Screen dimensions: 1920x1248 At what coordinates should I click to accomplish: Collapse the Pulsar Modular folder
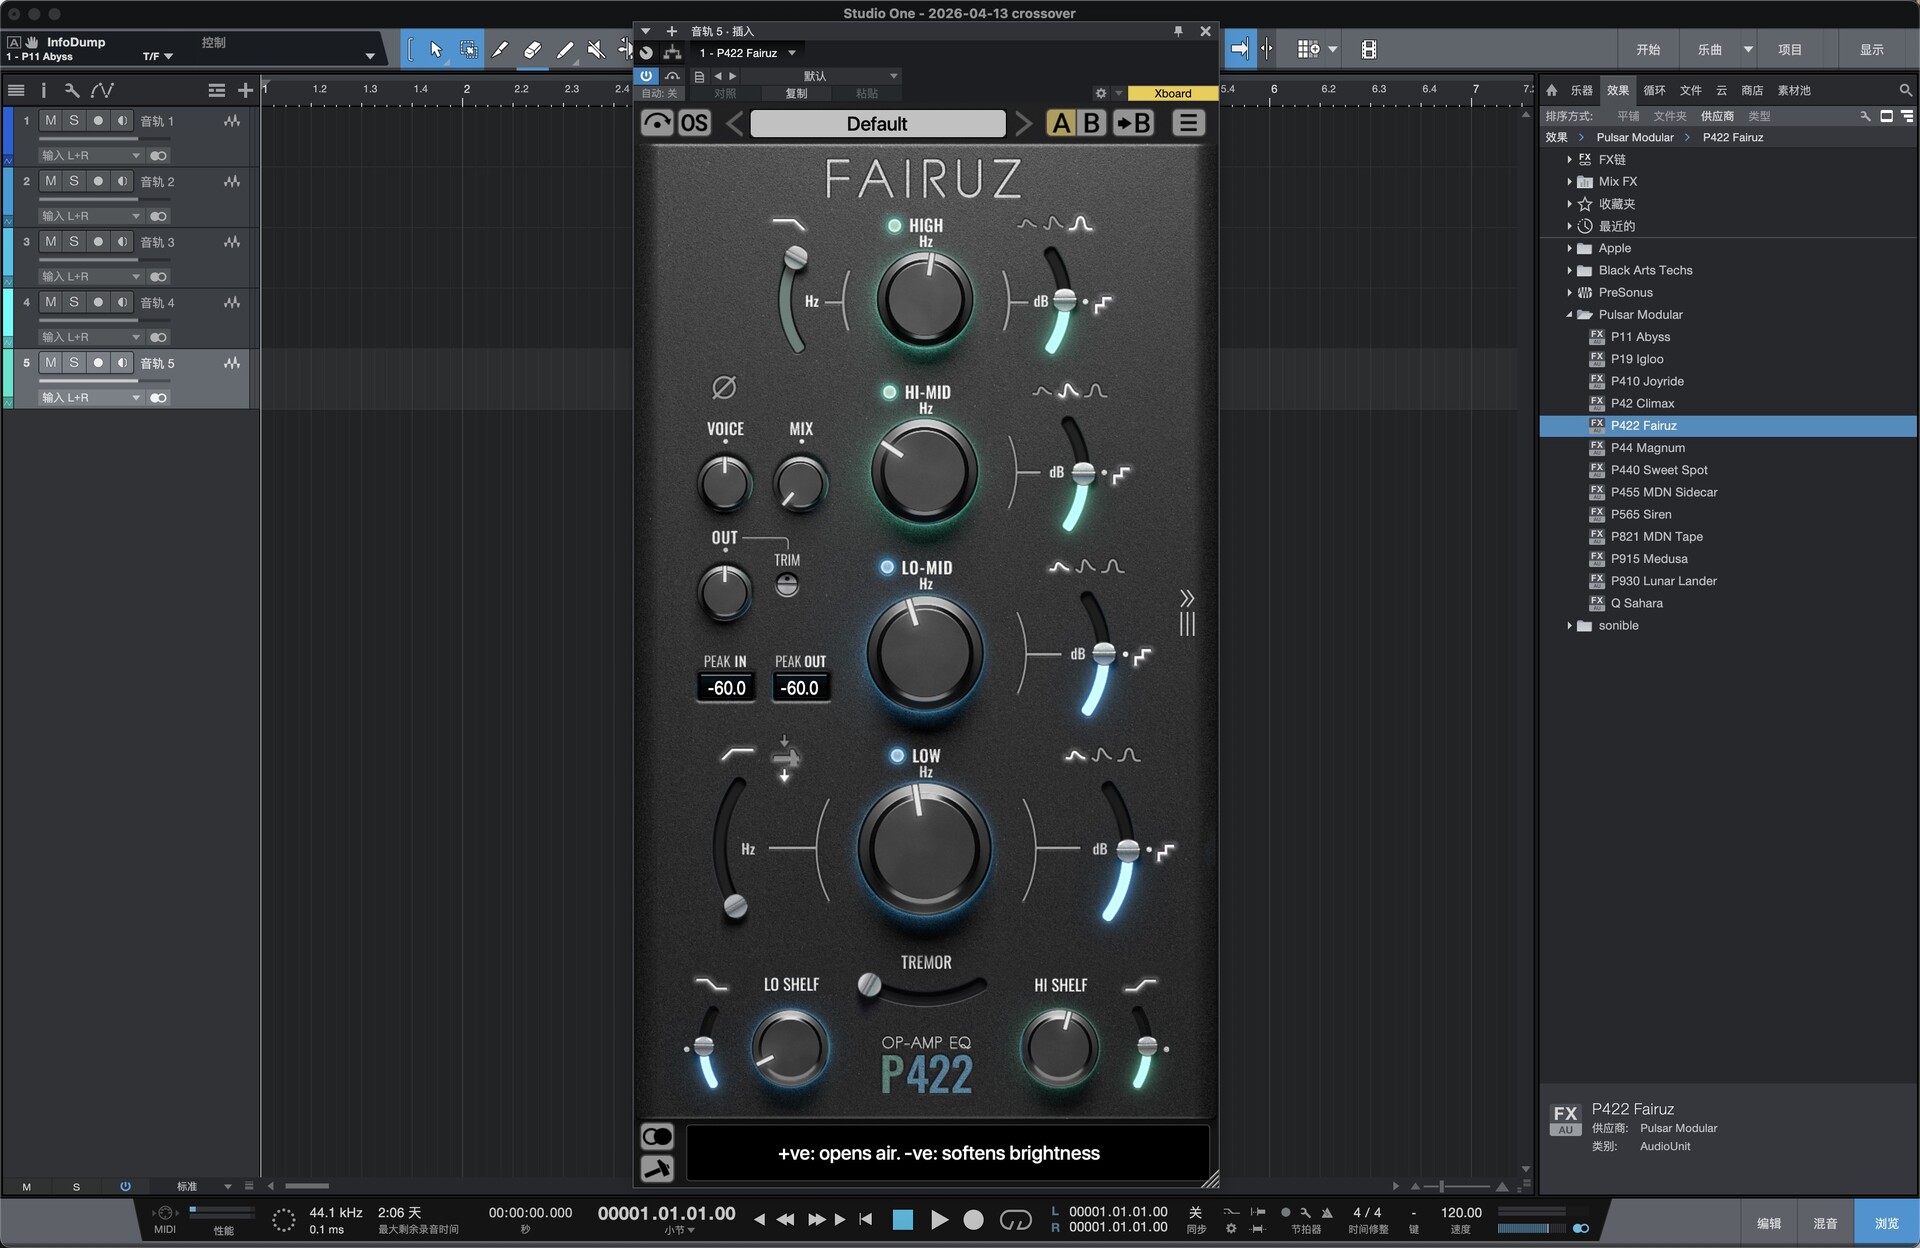pos(1569,315)
